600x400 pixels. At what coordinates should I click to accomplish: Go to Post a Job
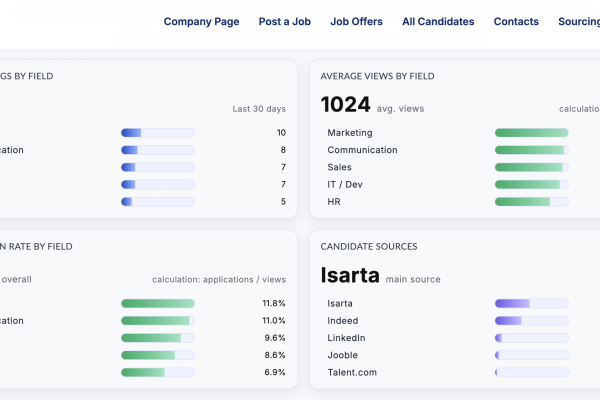point(284,21)
